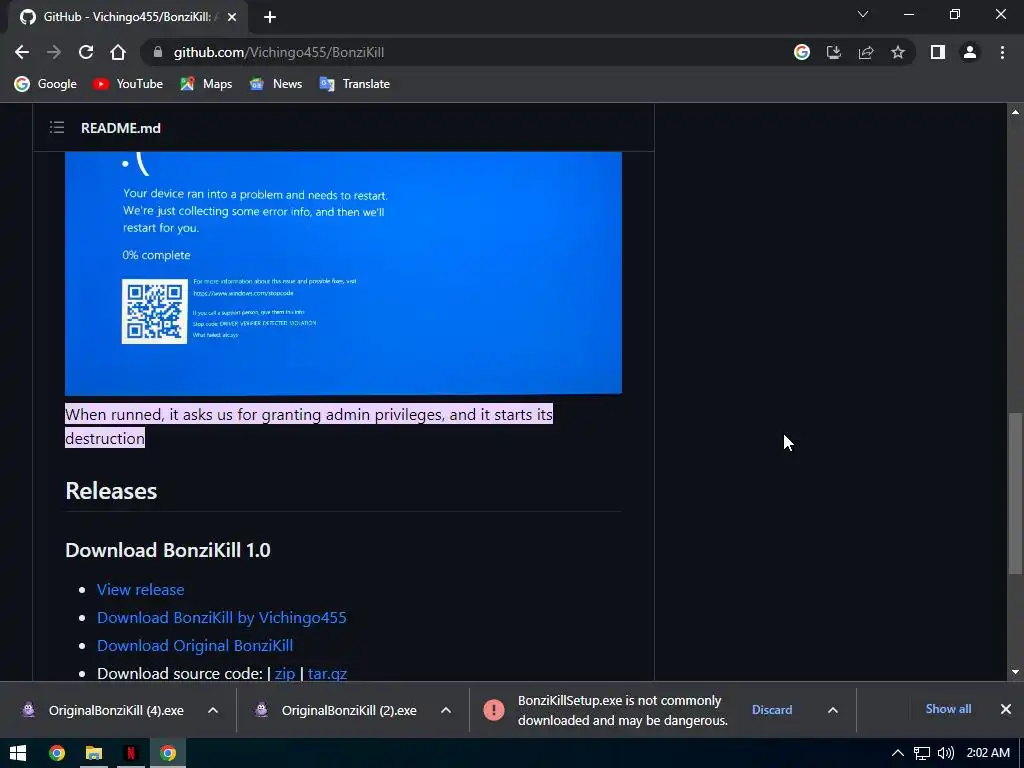The width and height of the screenshot is (1024, 768).
Task: Open Chrome's three-dot menu
Action: coord(1002,52)
